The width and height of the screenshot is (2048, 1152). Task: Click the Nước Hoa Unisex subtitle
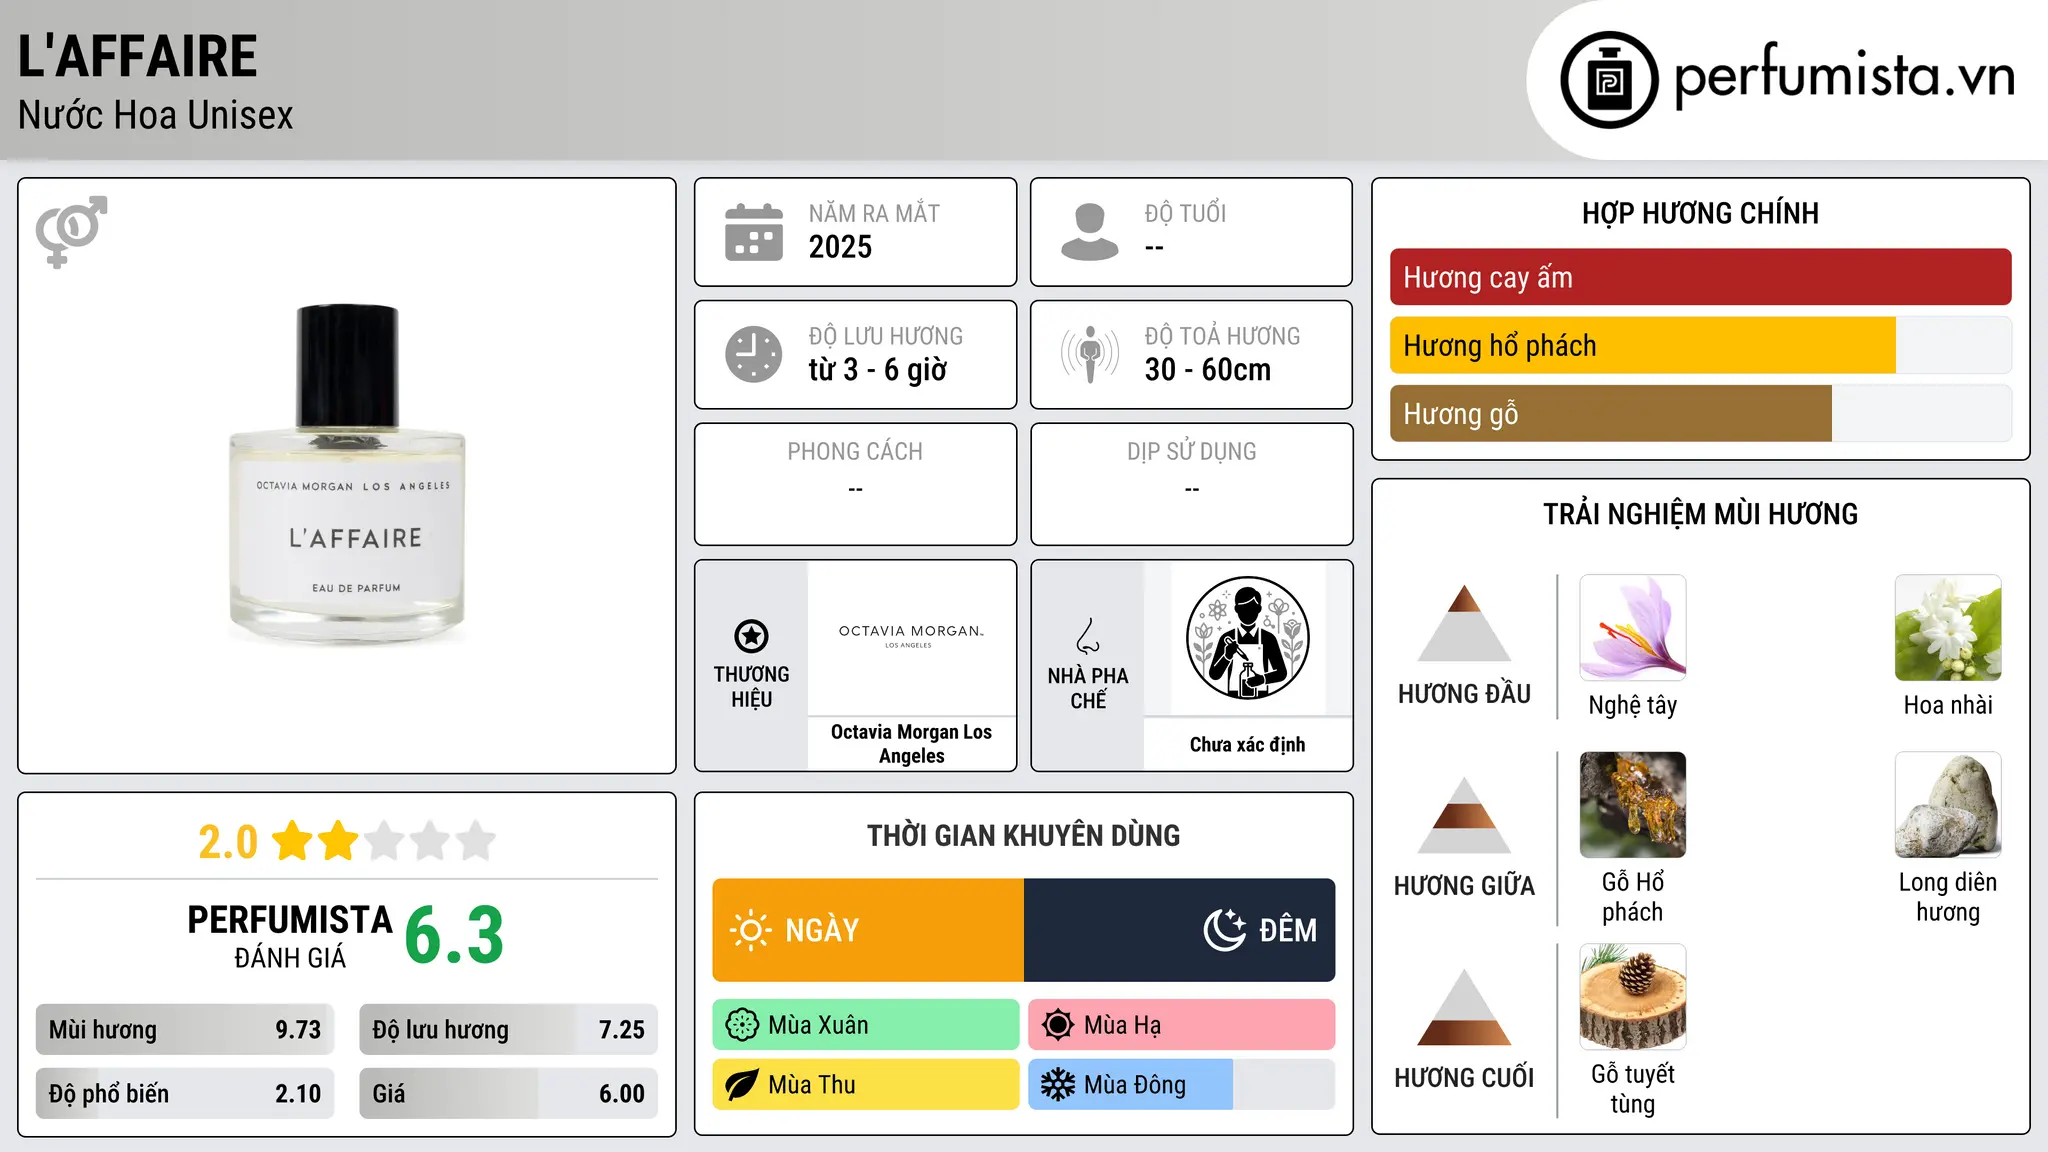coord(156,116)
